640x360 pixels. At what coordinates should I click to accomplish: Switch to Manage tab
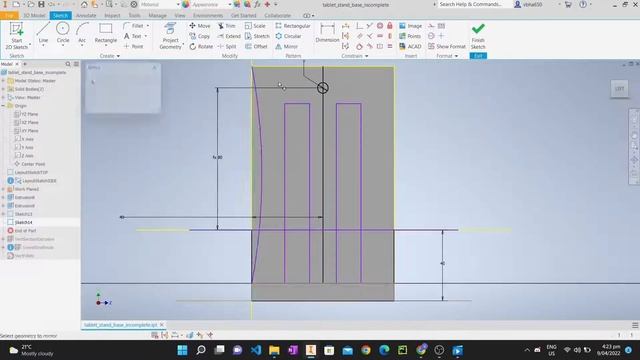pyautogui.click(x=157, y=16)
